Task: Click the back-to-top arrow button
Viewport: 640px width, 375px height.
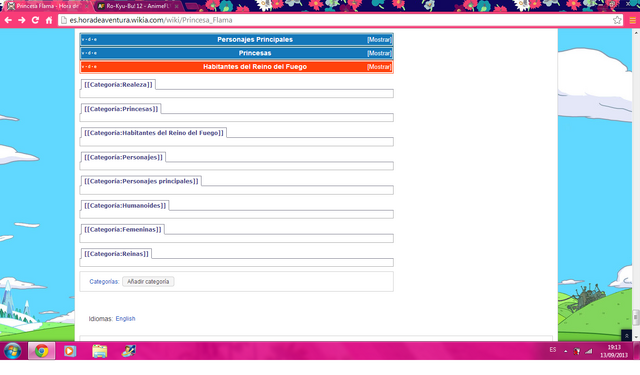Action: [626, 335]
